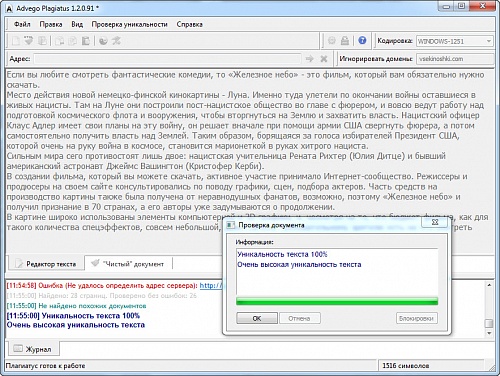Click the padlock icon in toolbar
The width and height of the screenshot is (500, 376).
345,41
